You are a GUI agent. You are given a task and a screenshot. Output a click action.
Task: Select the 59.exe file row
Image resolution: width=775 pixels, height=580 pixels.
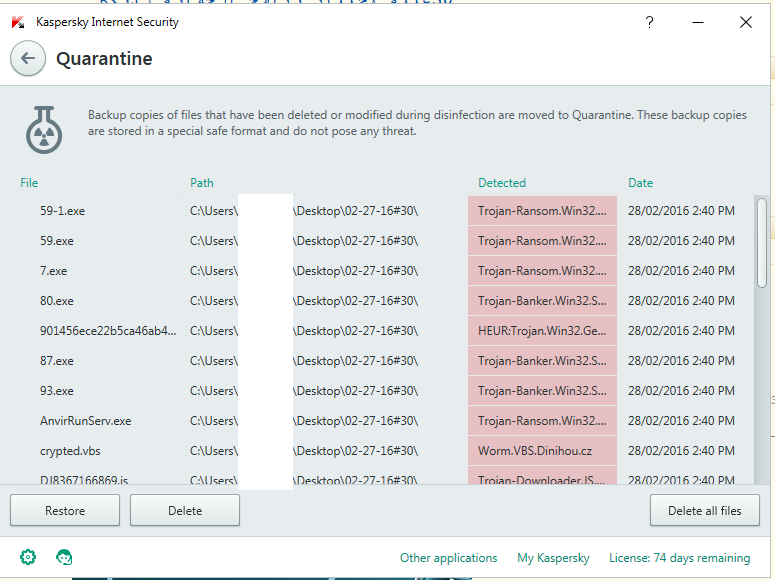(377, 241)
